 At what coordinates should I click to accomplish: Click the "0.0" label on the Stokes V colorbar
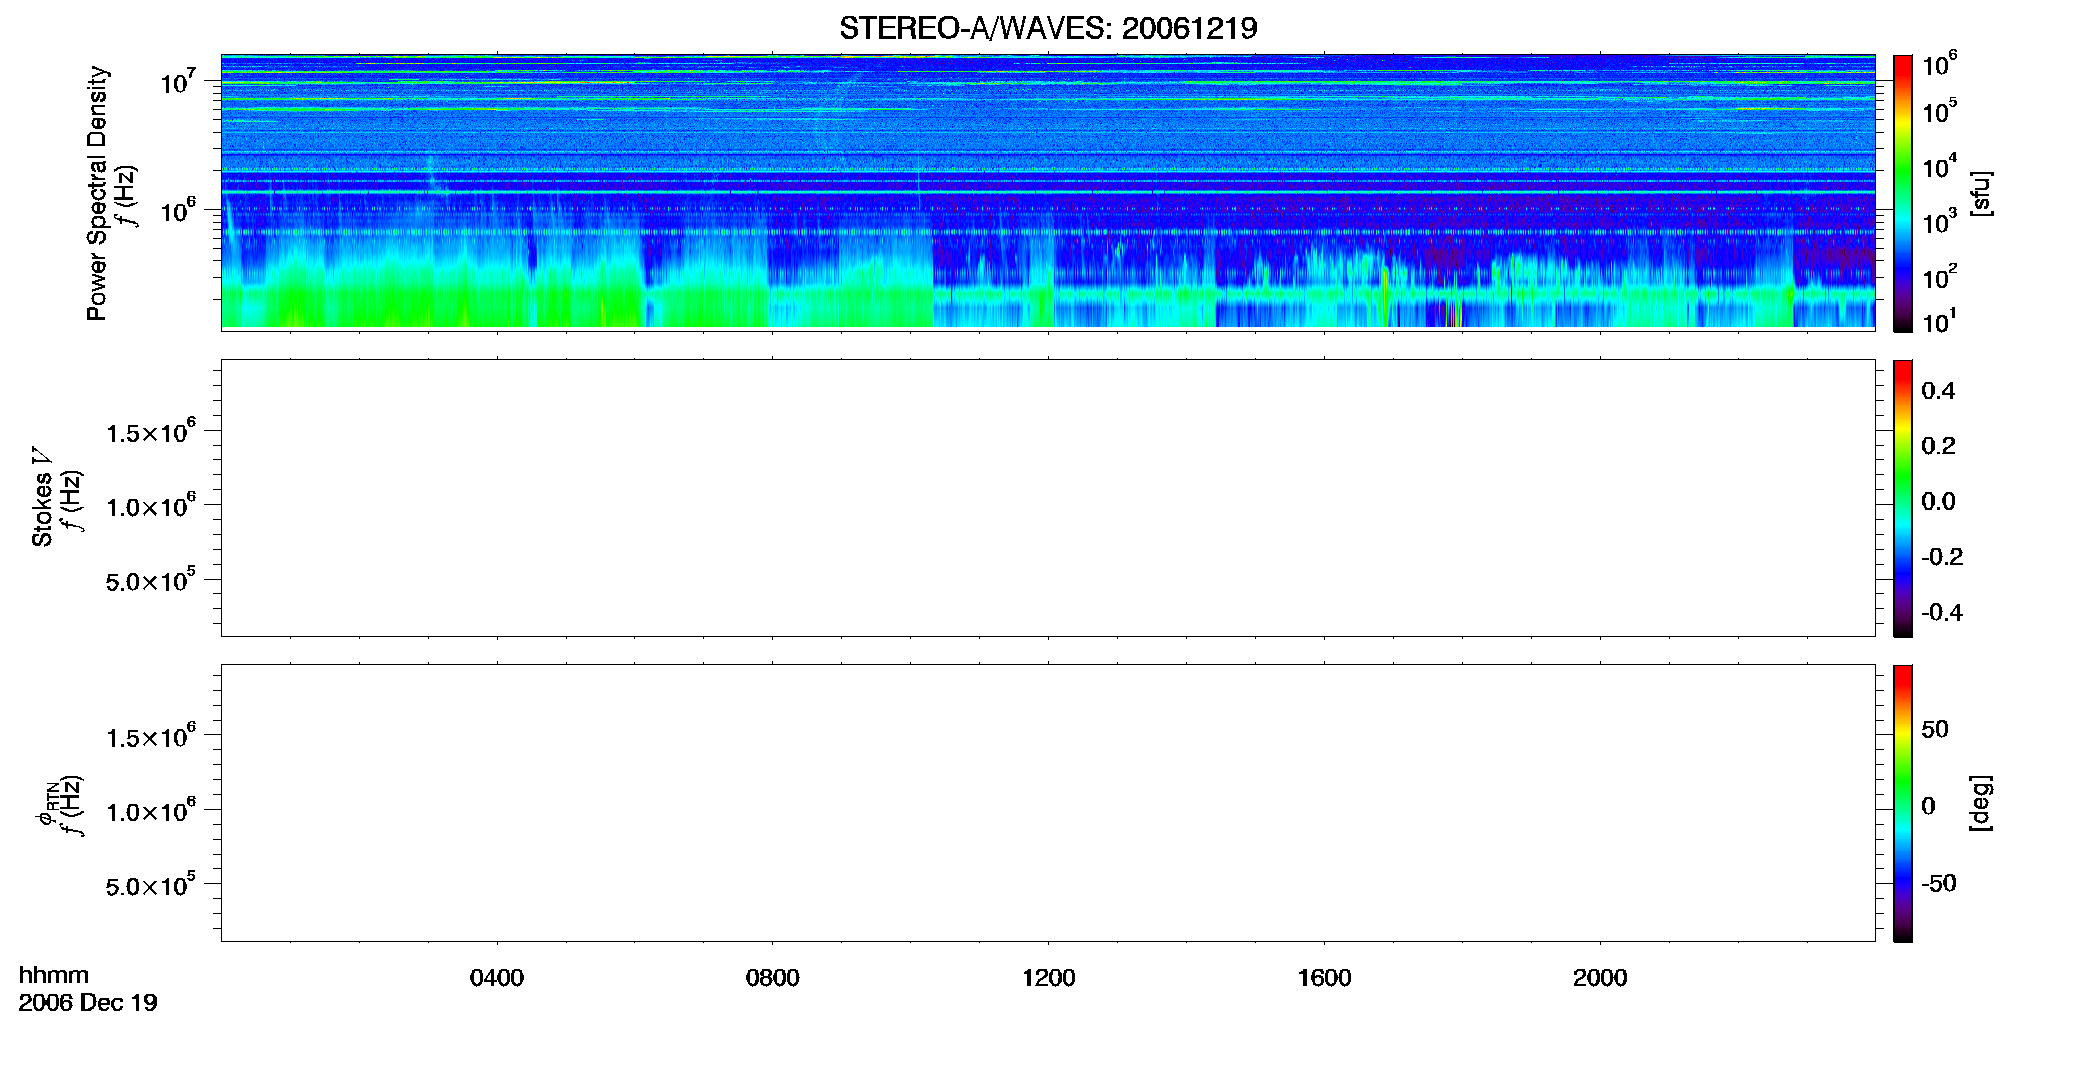click(x=1938, y=501)
